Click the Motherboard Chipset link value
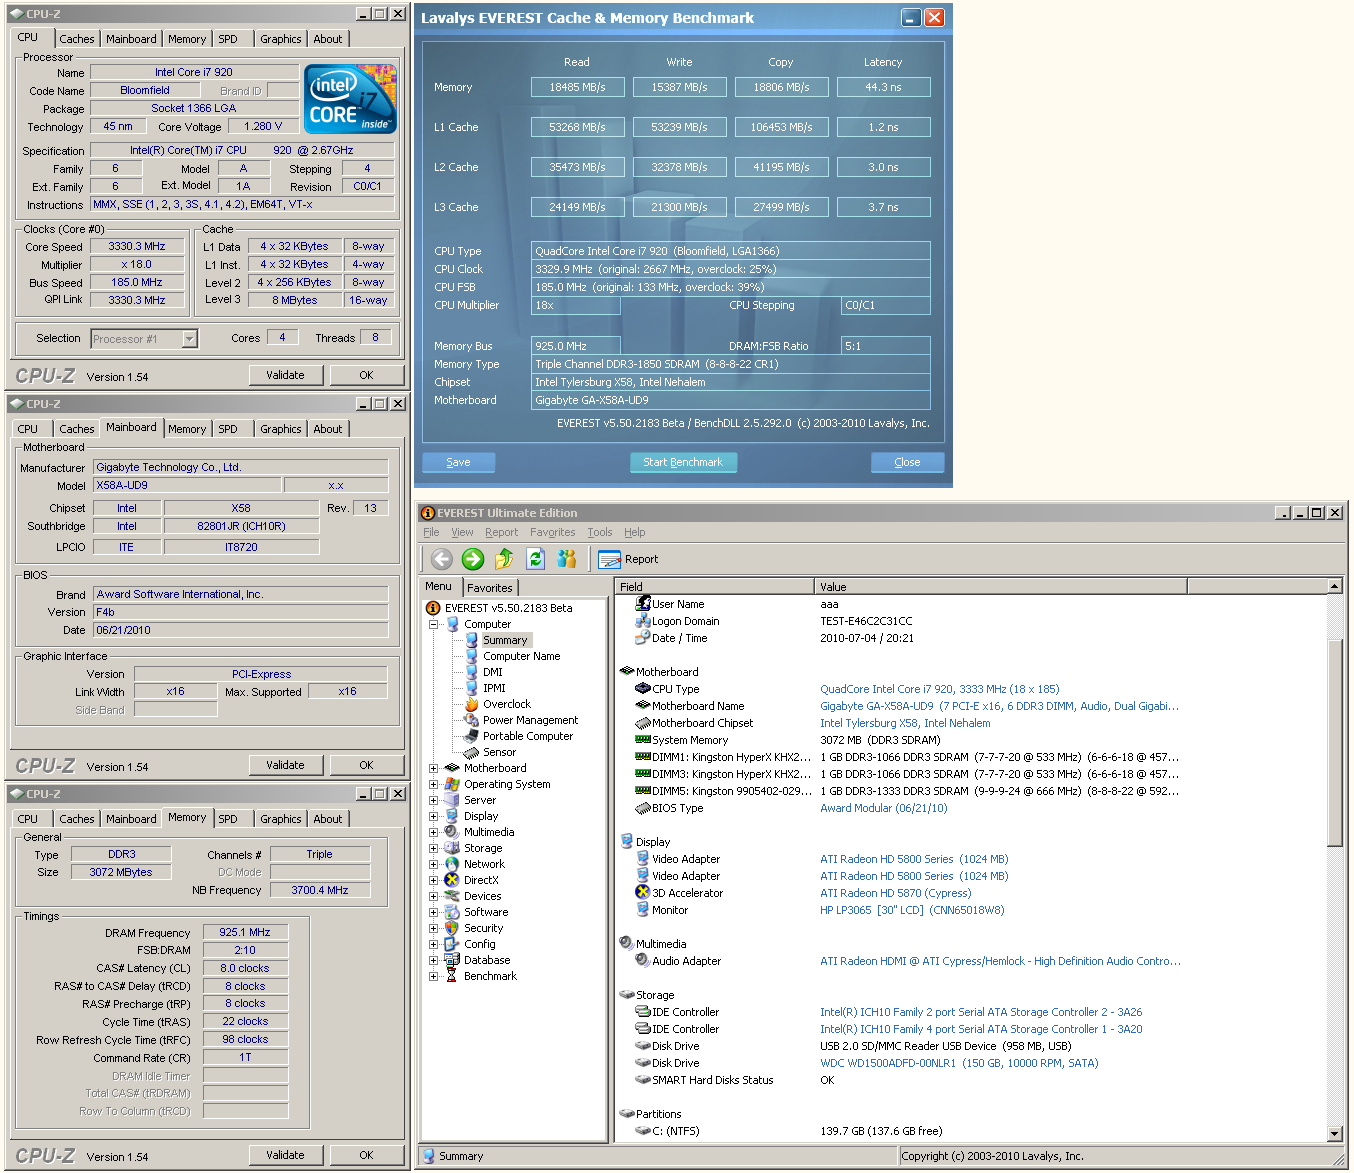The image size is (1354, 1173). (905, 723)
